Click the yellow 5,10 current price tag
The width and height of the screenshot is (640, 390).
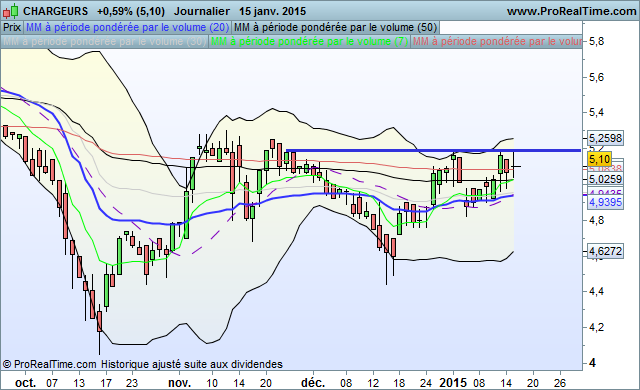pyautogui.click(x=600, y=159)
